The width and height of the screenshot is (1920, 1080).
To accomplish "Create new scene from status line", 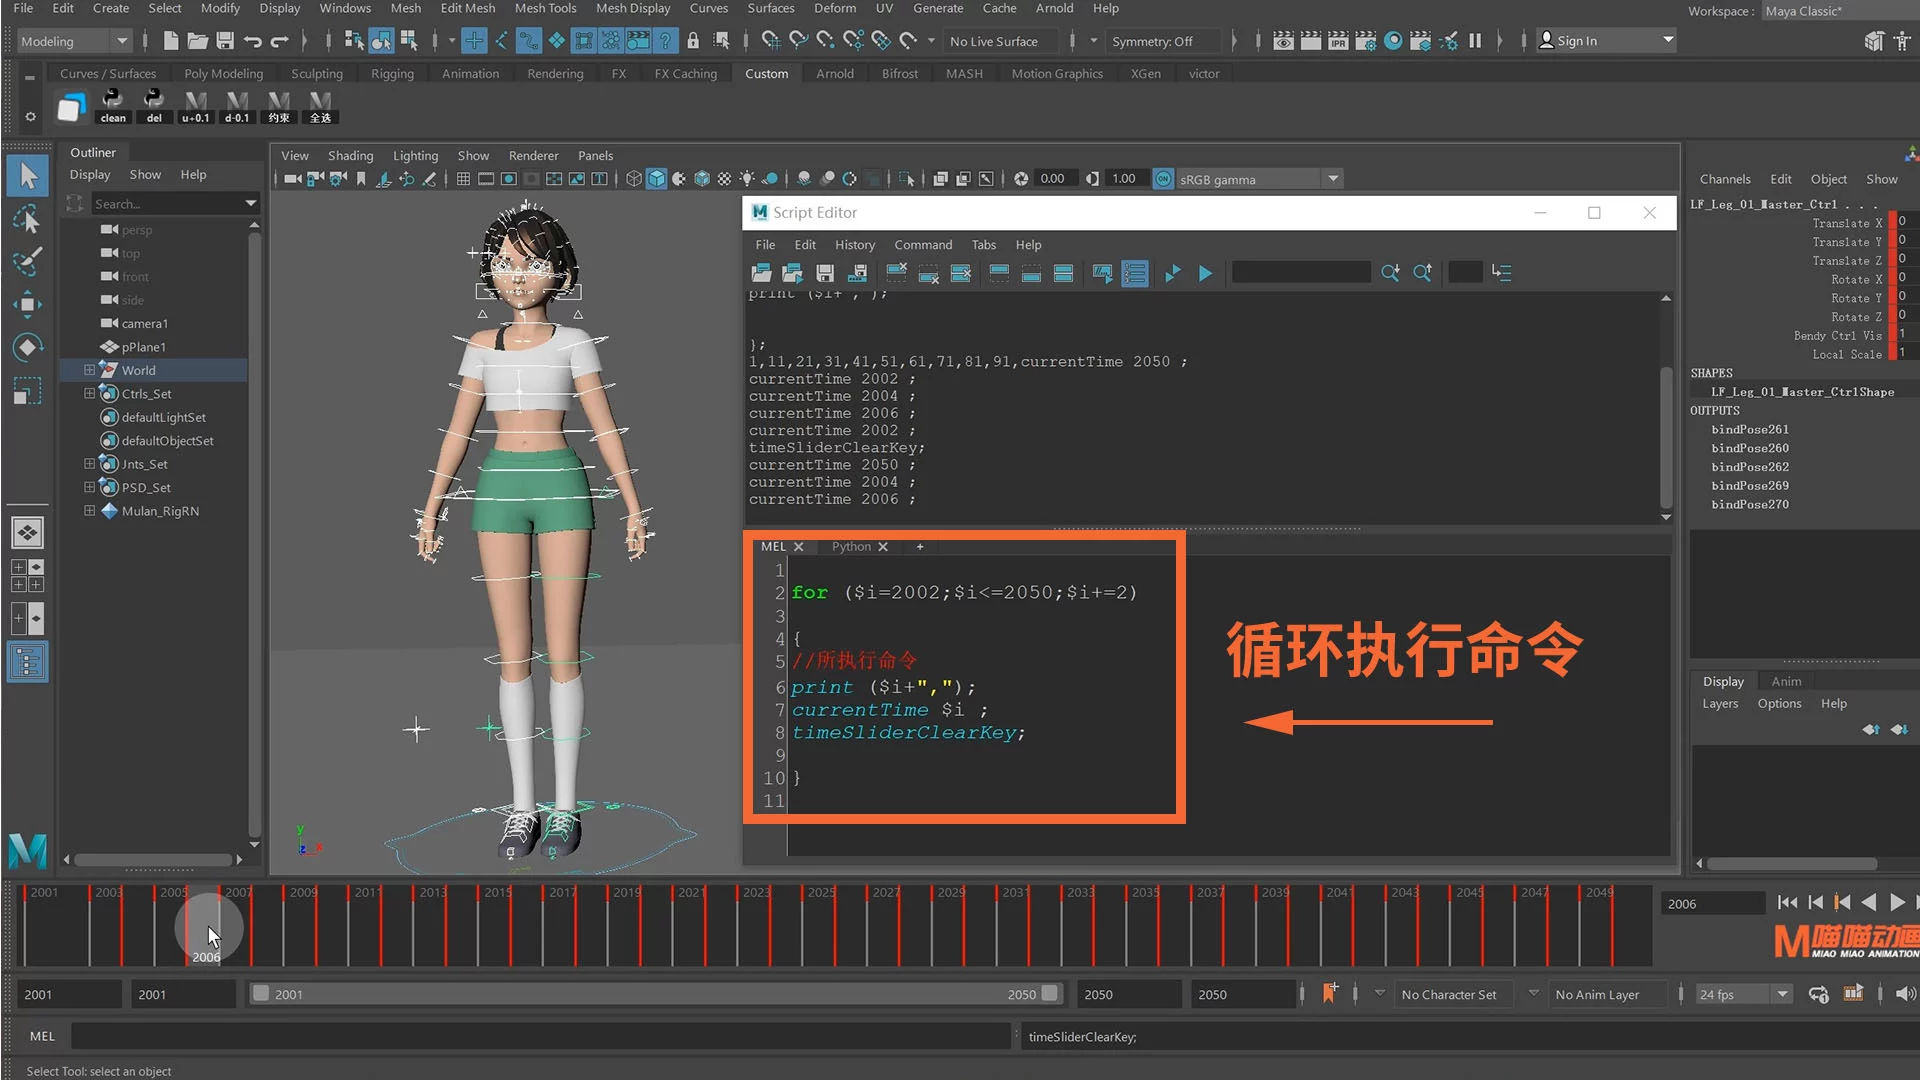I will click(x=171, y=41).
